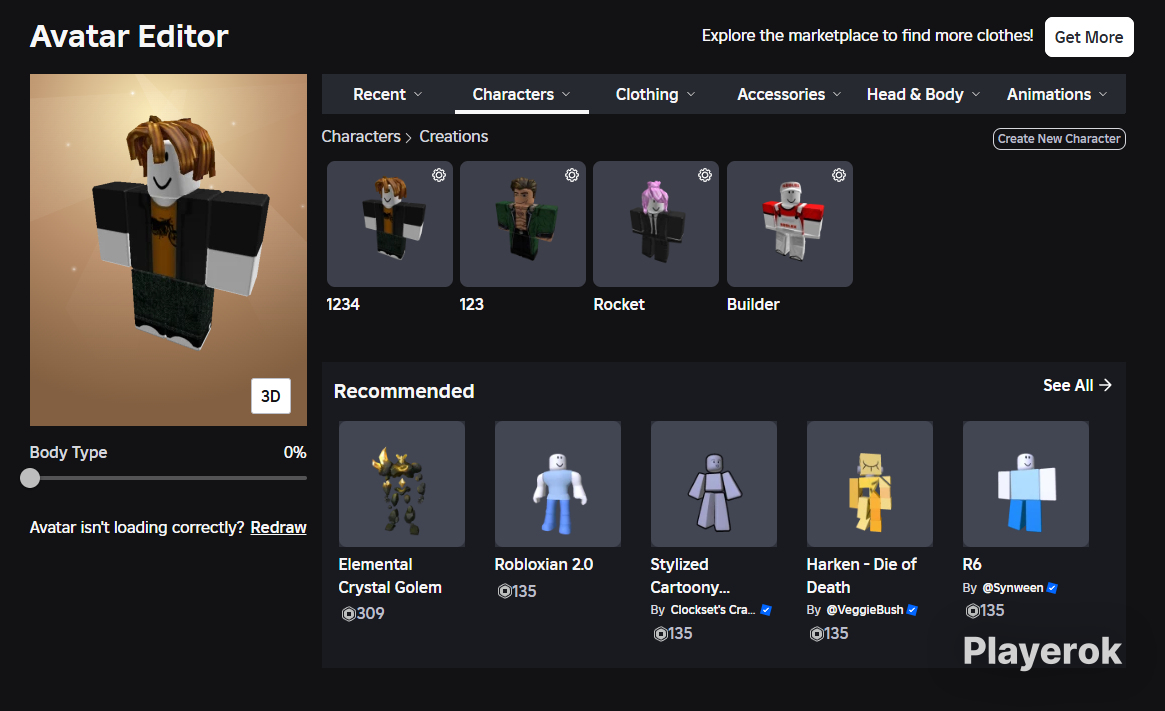Select the 1234 character thumbnail
Image resolution: width=1165 pixels, height=711 pixels.
389,224
